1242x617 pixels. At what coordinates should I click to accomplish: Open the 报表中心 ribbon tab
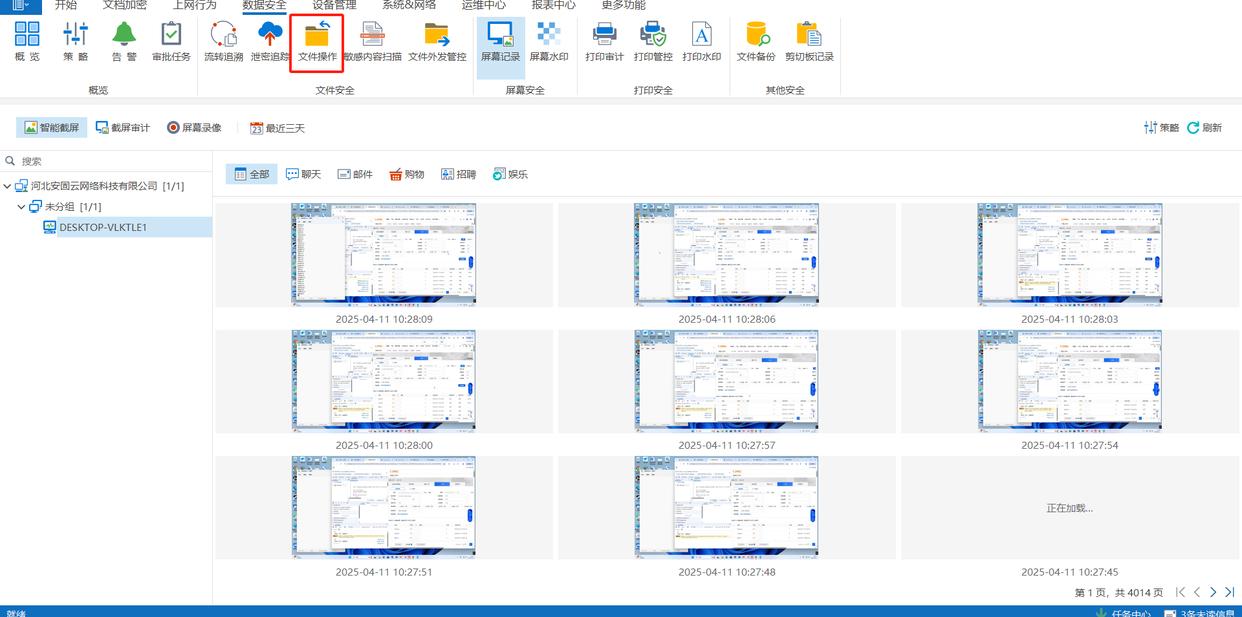[553, 5]
